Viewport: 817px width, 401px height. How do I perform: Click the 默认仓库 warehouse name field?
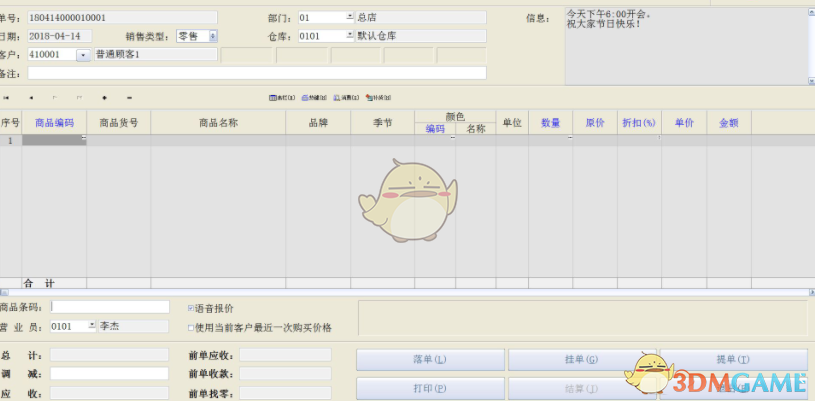[x=421, y=36]
